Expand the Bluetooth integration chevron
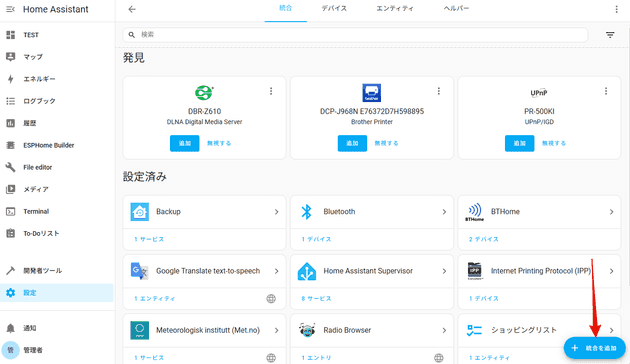The height and width of the screenshot is (364, 630). click(x=444, y=212)
